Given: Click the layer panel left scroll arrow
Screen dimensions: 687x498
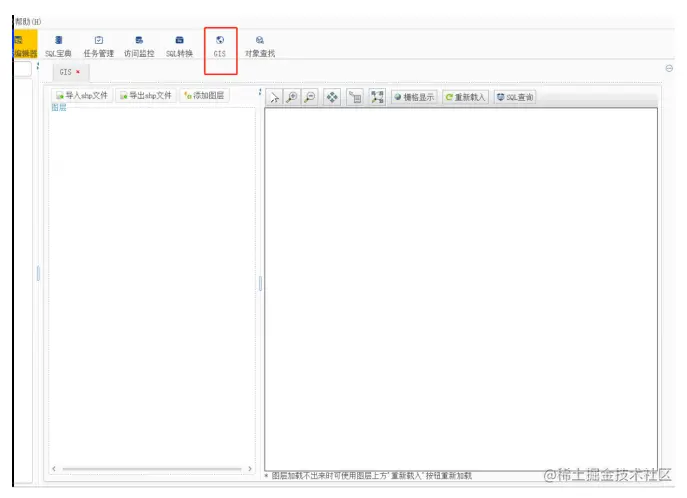Looking at the screenshot, I should 53,469.
